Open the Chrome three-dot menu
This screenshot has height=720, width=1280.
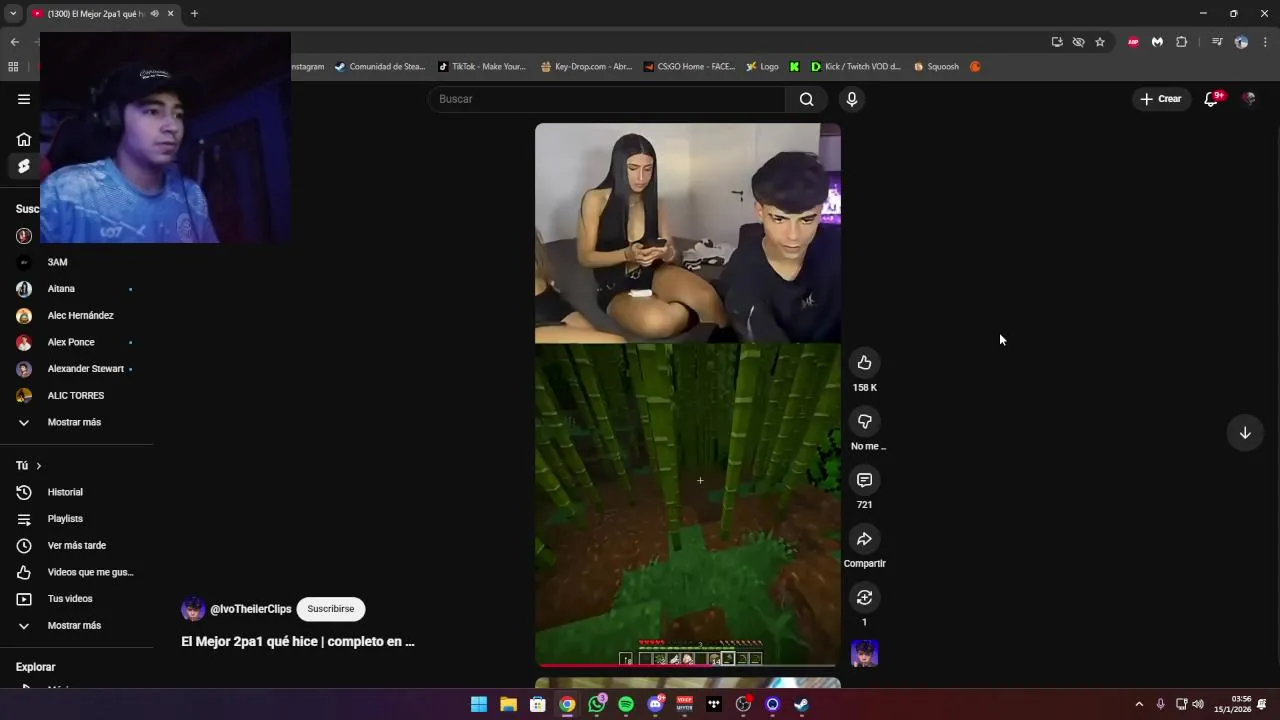point(1266,42)
